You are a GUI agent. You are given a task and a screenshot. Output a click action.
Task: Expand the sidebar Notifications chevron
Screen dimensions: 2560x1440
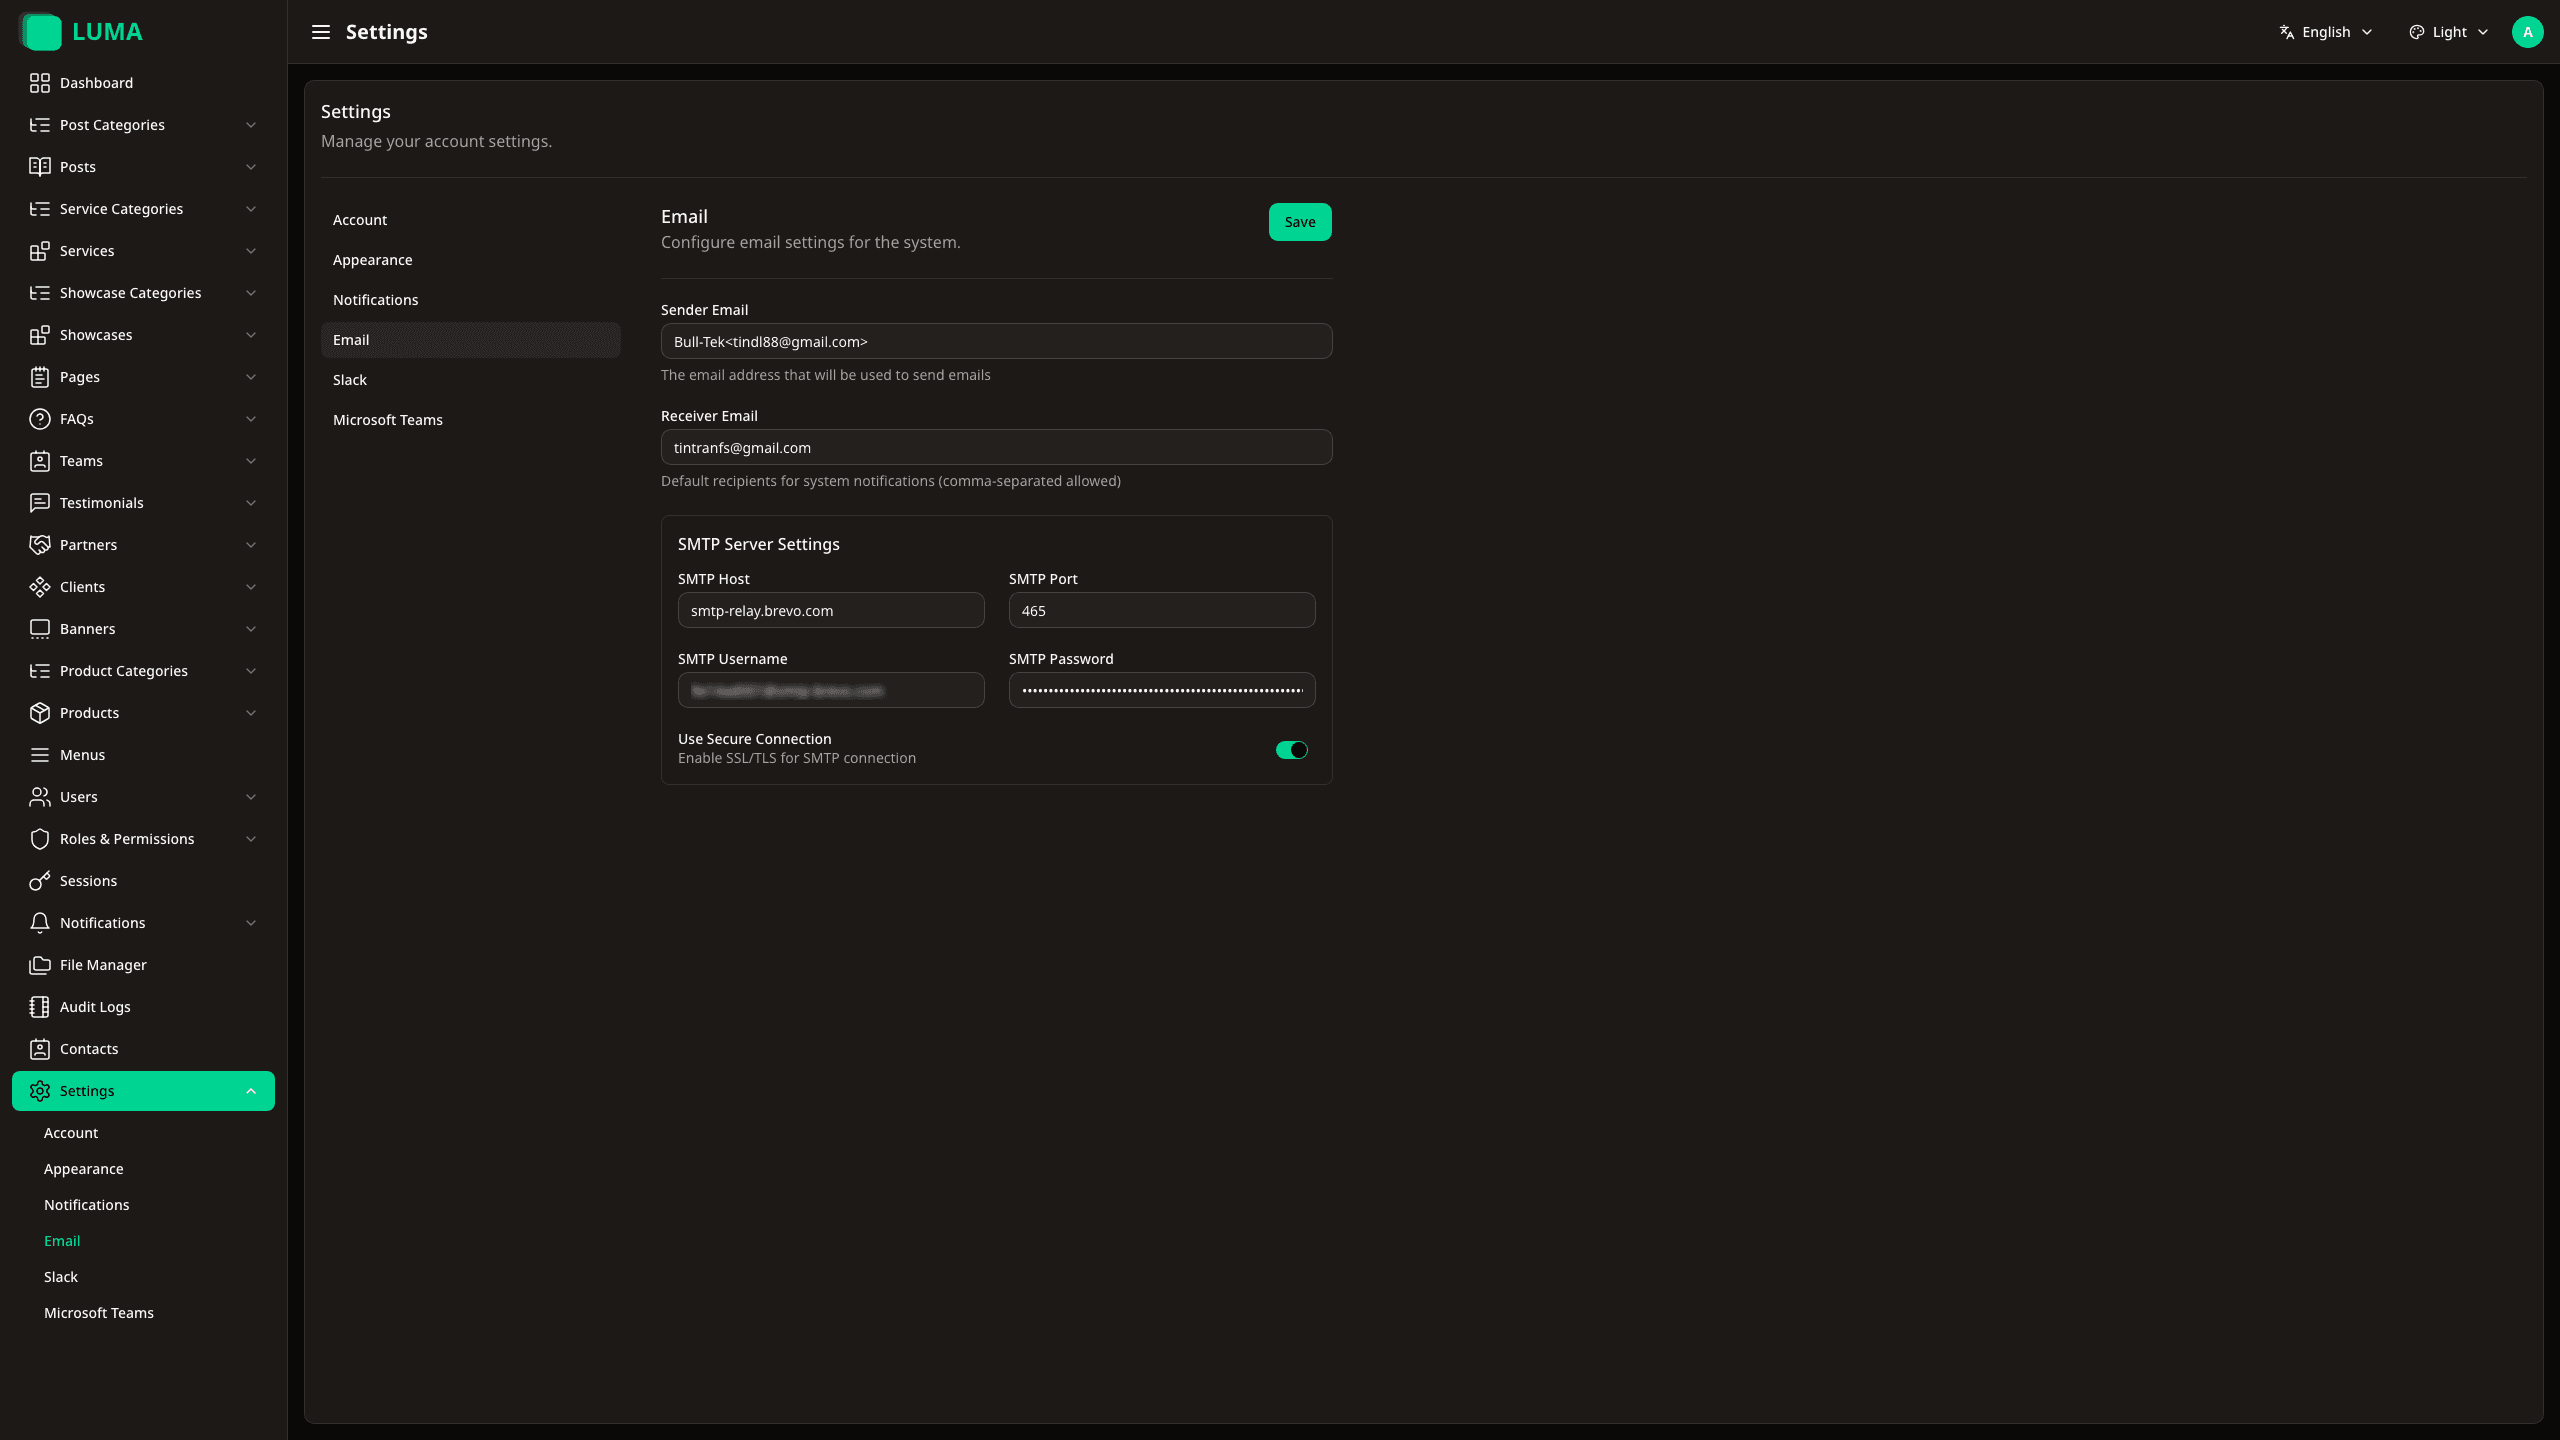coord(251,923)
